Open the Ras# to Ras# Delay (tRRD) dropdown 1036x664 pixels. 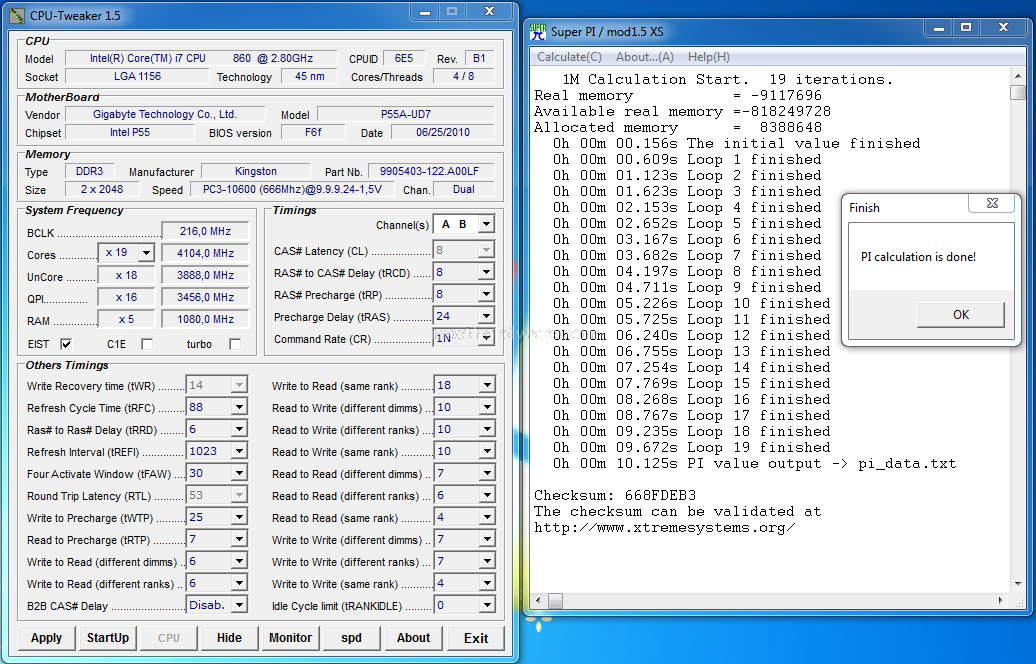[239, 429]
